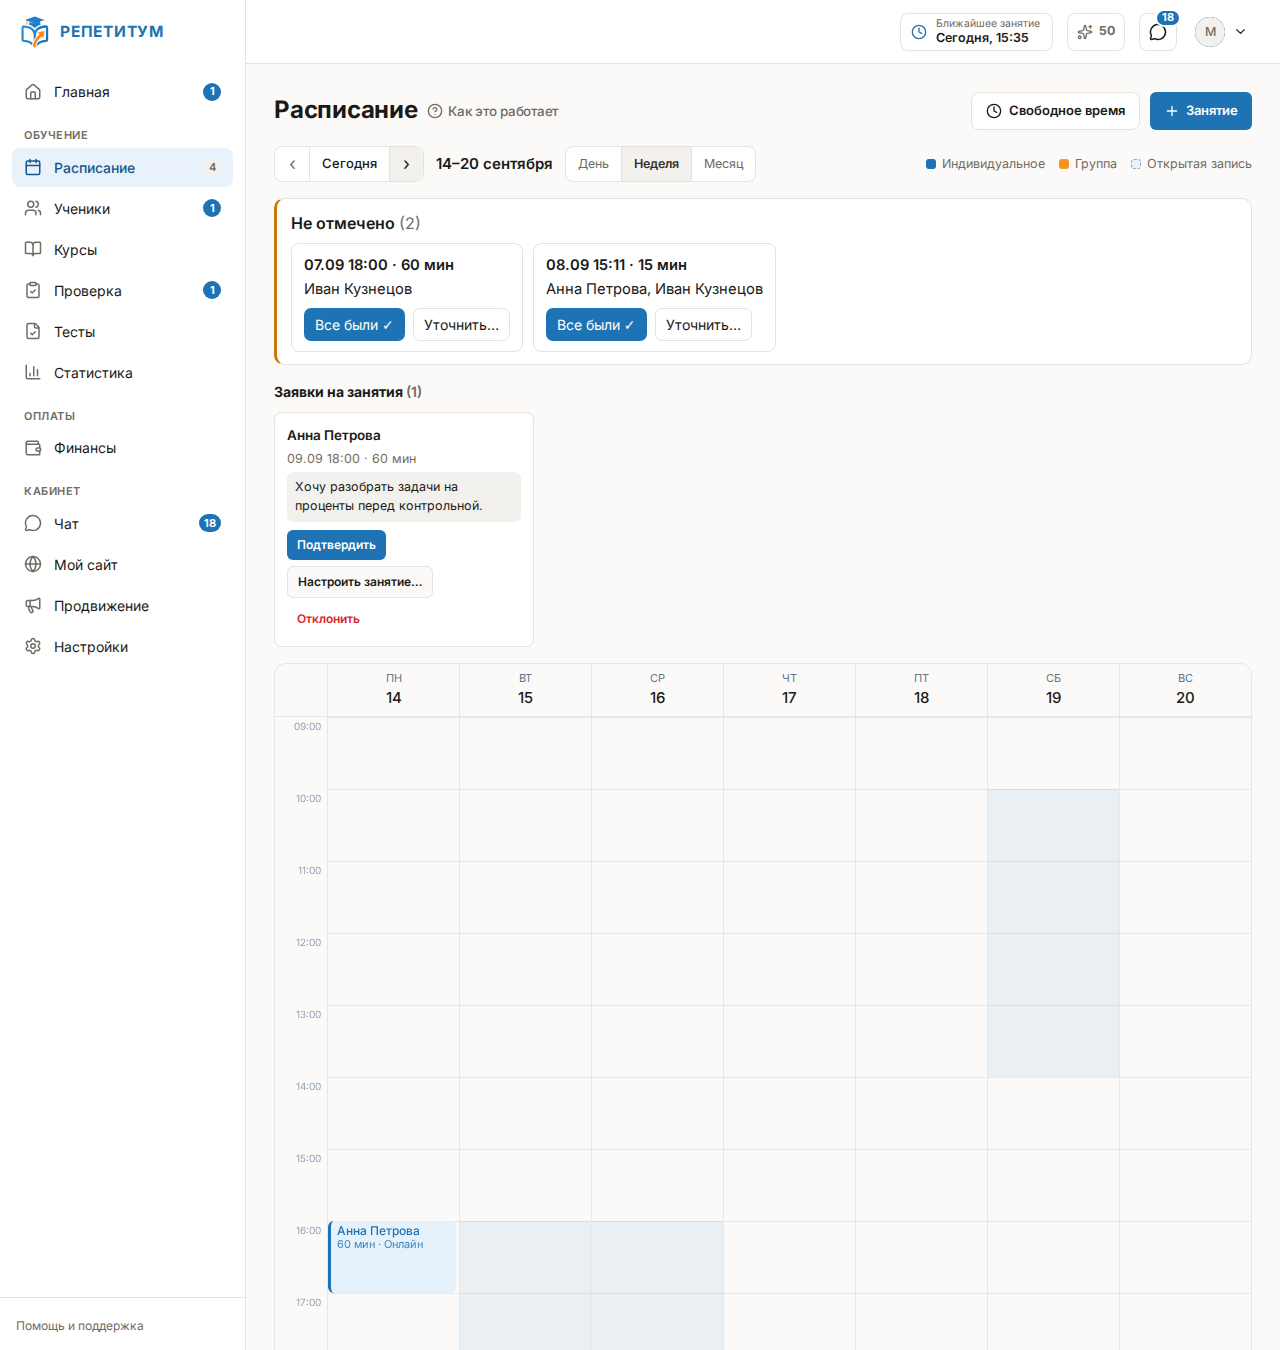Mark Все были for 07.09 lesson
The image size is (1280, 1350).
click(354, 325)
